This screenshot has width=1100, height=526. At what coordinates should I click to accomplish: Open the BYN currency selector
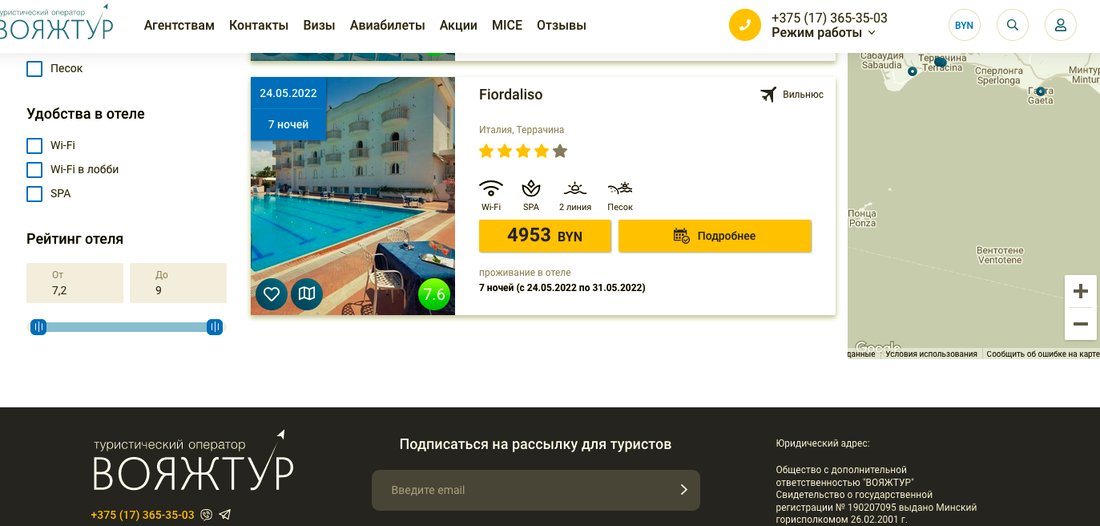(x=964, y=25)
